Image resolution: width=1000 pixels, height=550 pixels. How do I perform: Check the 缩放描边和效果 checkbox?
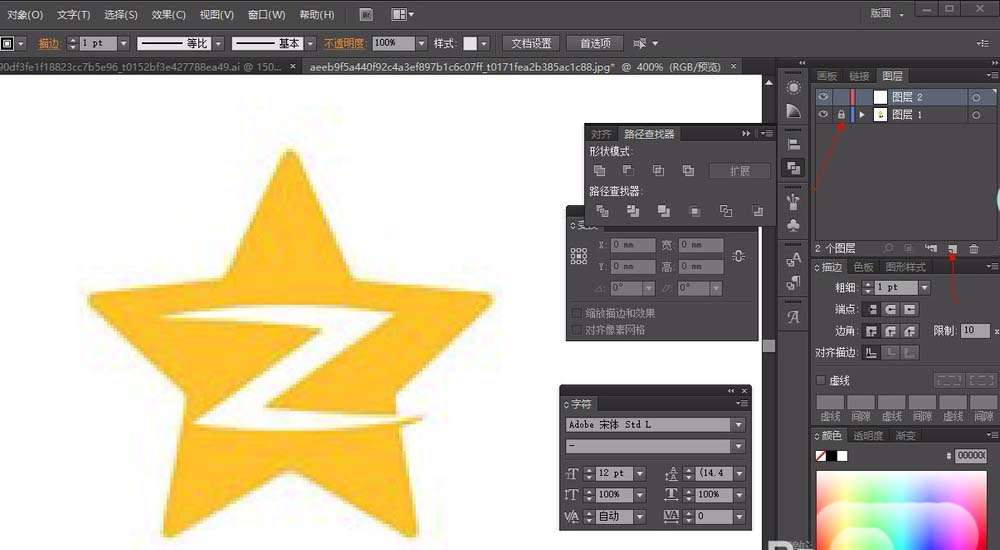577,313
